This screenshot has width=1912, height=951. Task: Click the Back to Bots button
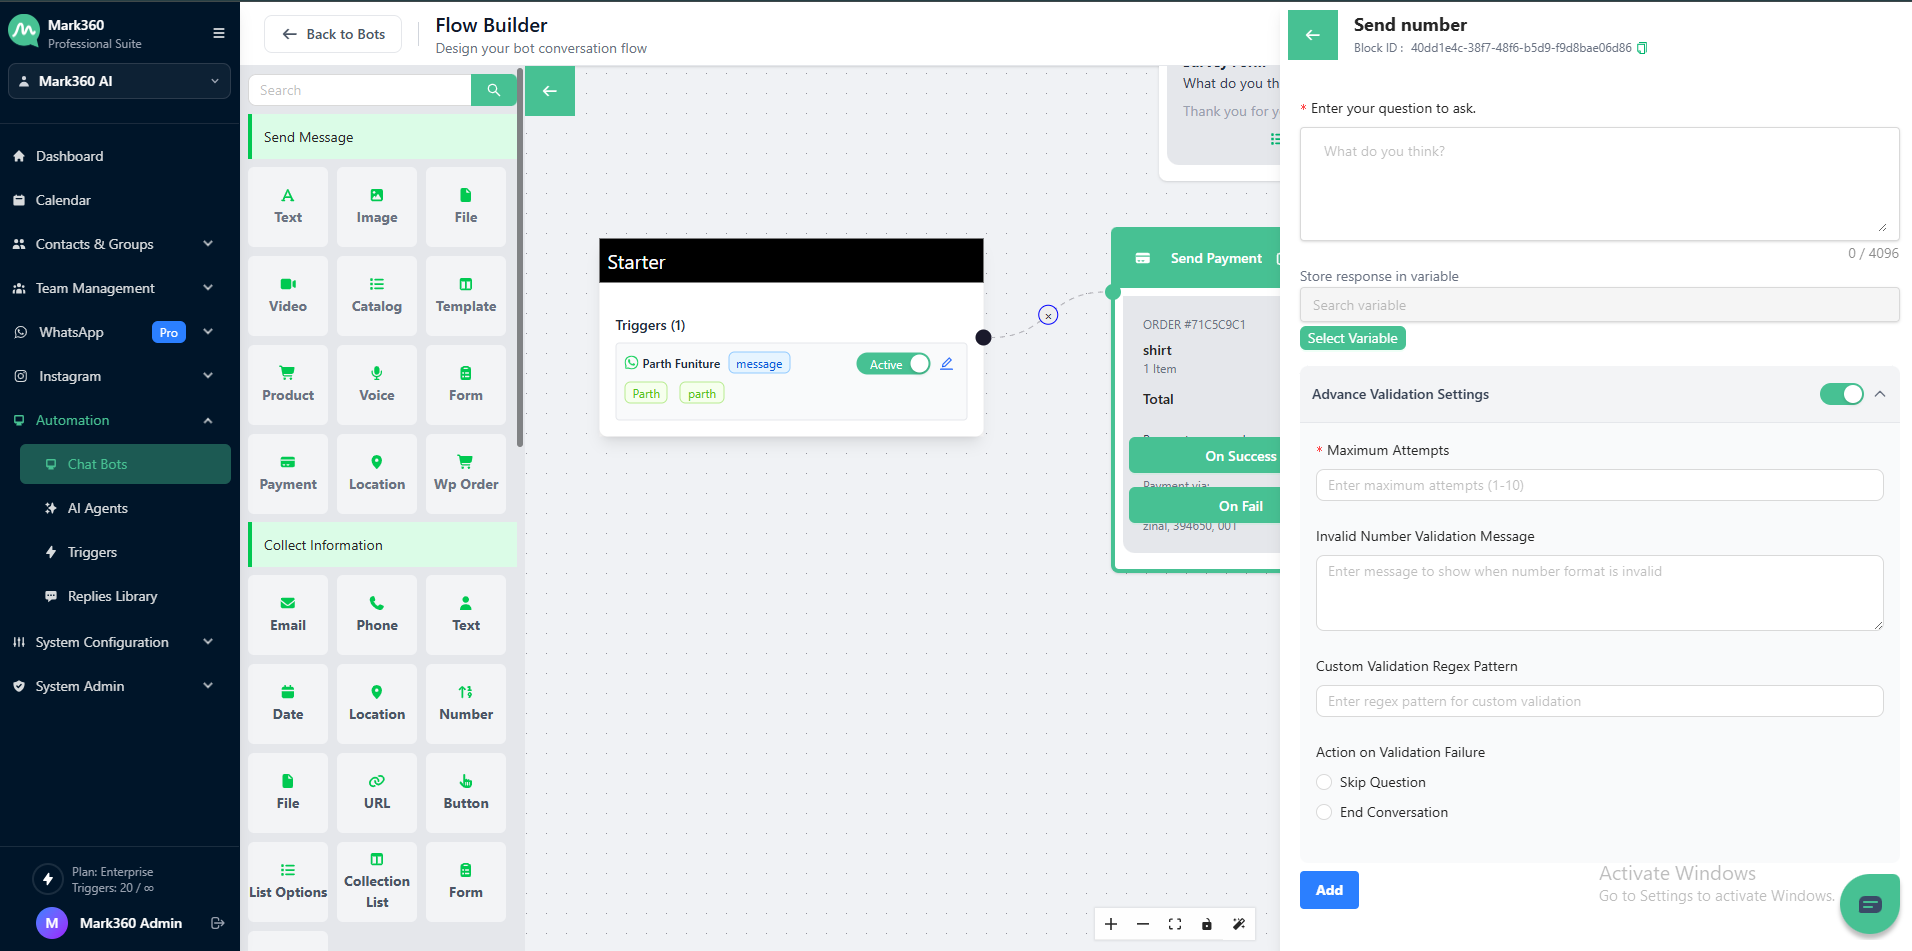[333, 34]
